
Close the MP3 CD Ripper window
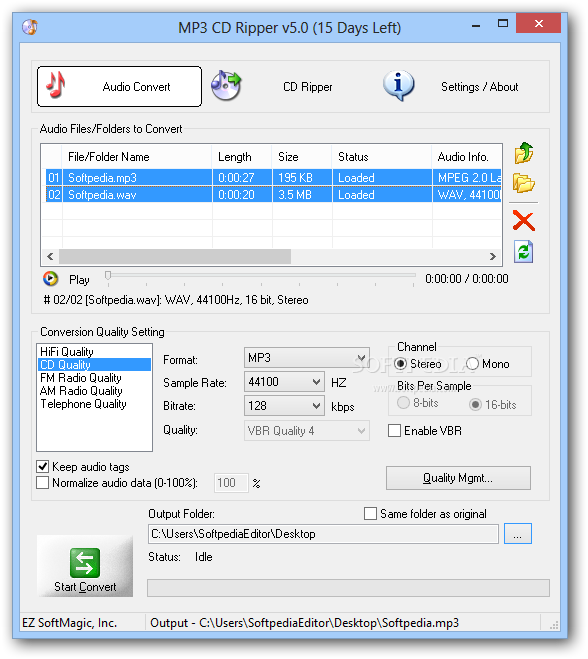[539, 24]
